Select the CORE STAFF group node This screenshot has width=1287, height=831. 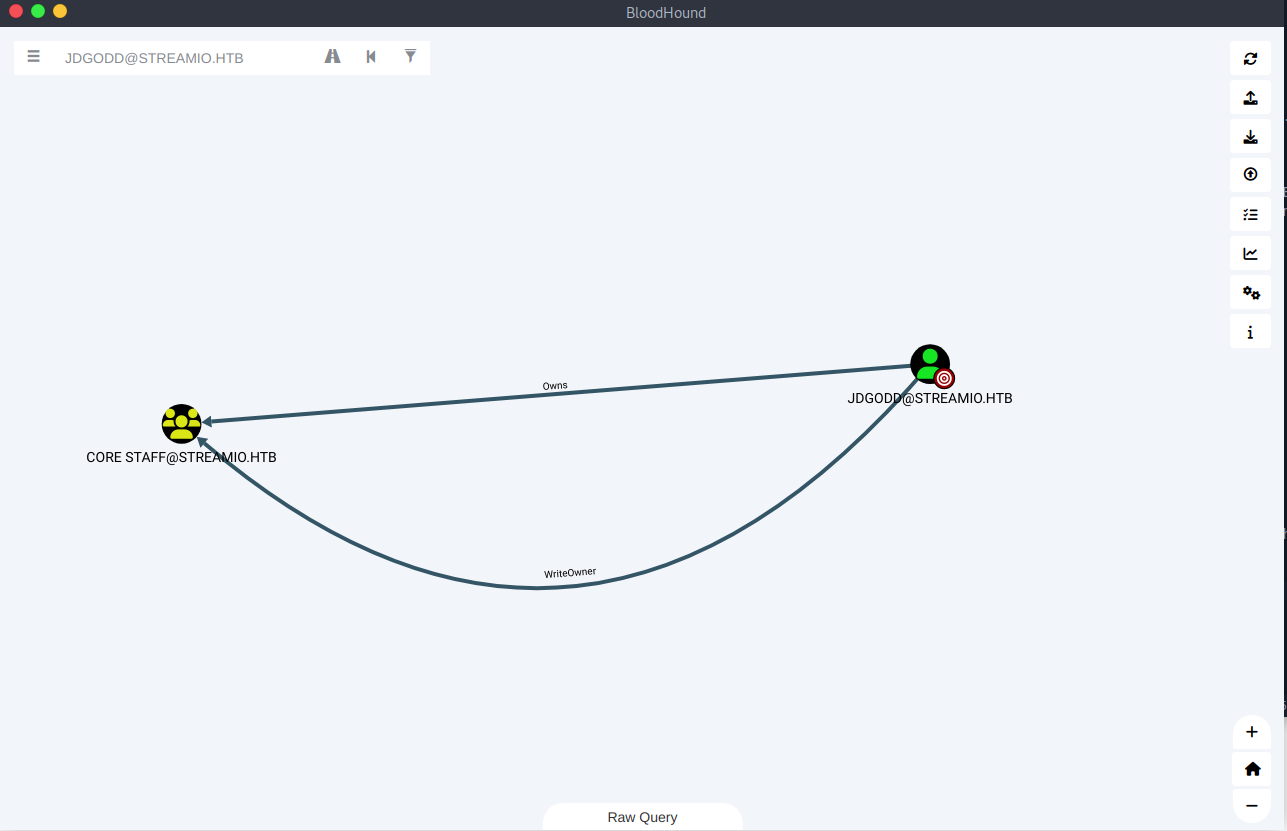181,424
